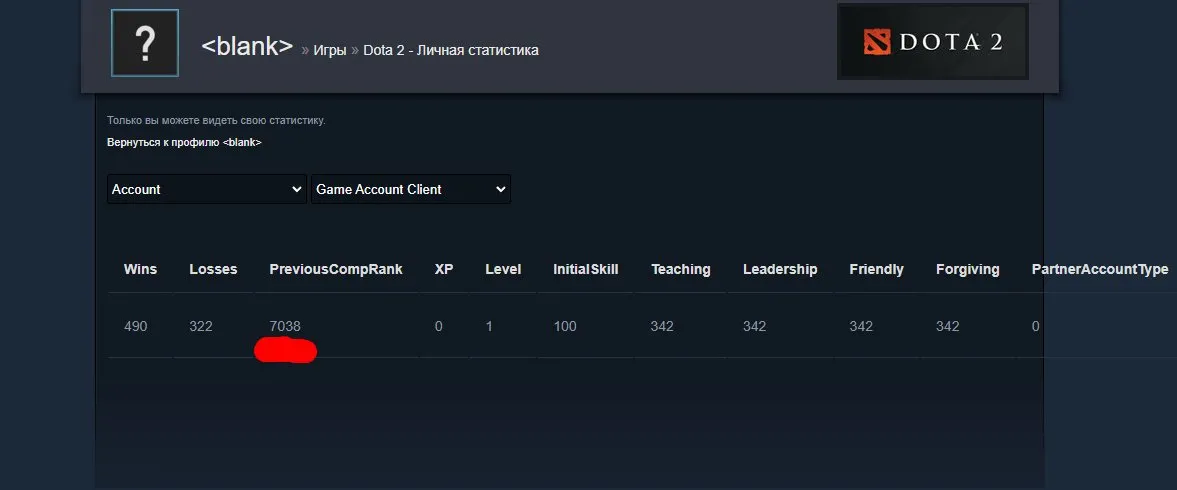The height and width of the screenshot is (490, 1177).
Task: Go to the Игры breadcrumb link
Action: click(x=330, y=50)
